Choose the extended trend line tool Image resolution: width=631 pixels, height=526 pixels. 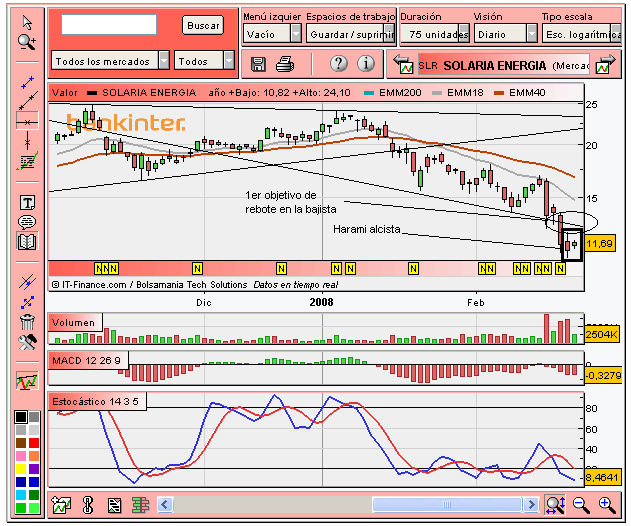click(28, 101)
